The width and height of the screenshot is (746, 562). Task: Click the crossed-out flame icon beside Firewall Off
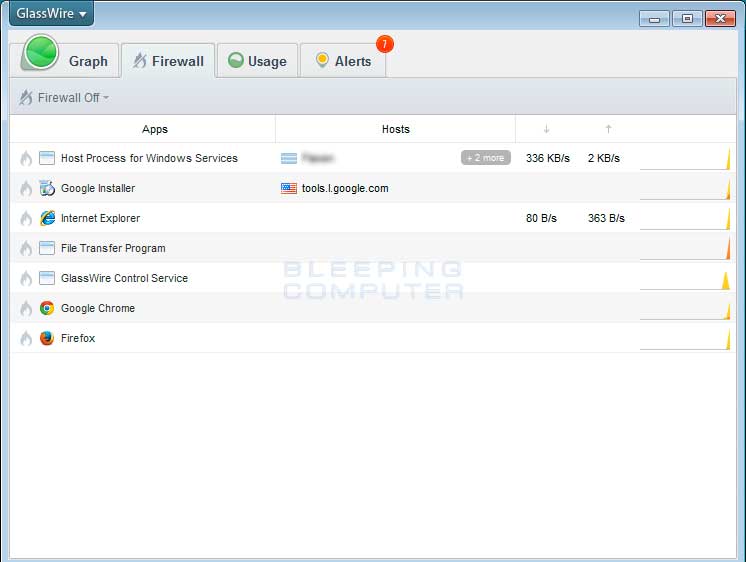(x=26, y=98)
